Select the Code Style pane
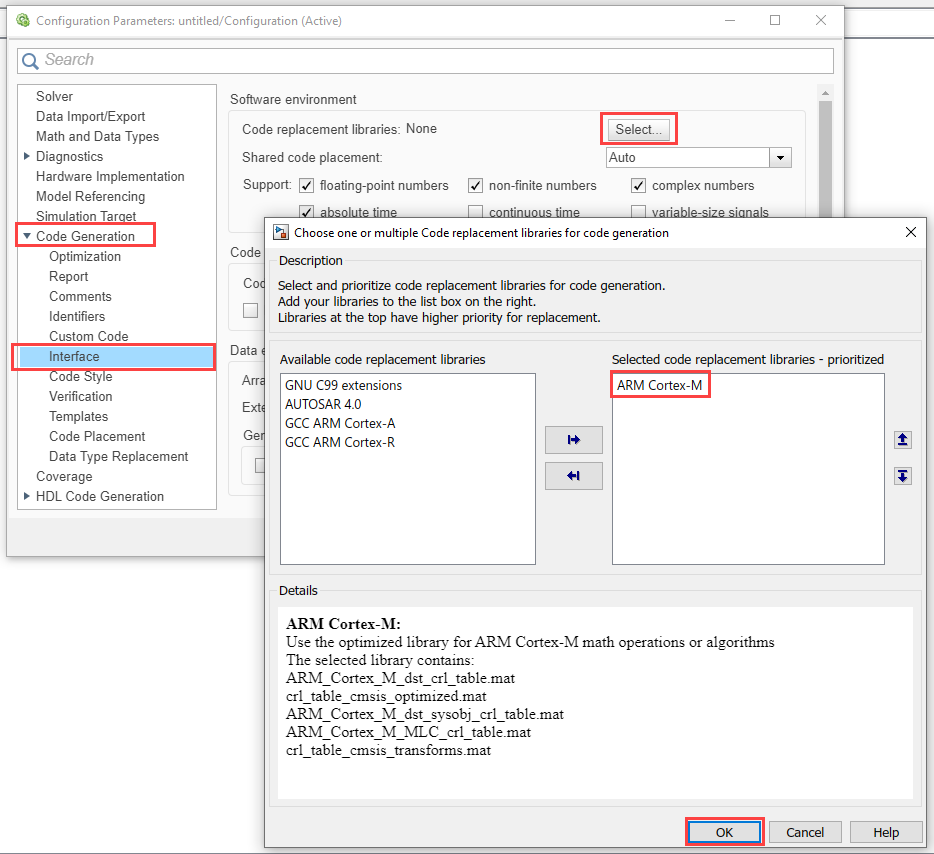This screenshot has height=854, width=934. pyautogui.click(x=80, y=376)
